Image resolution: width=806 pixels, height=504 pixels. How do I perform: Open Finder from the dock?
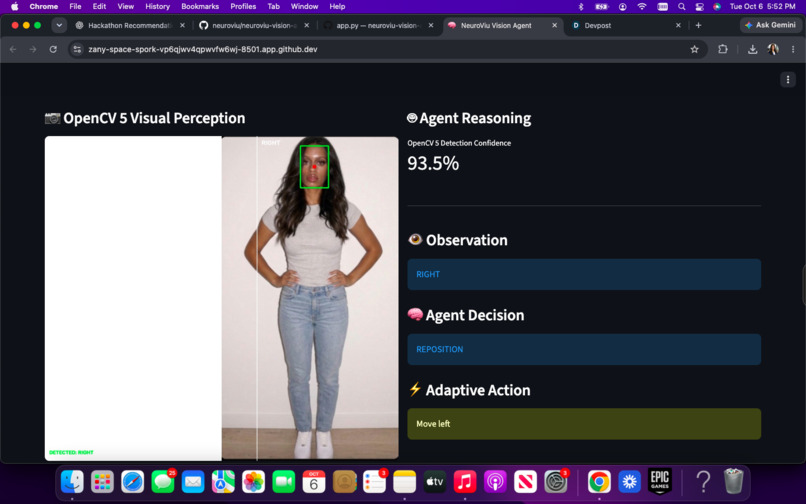coord(72,482)
